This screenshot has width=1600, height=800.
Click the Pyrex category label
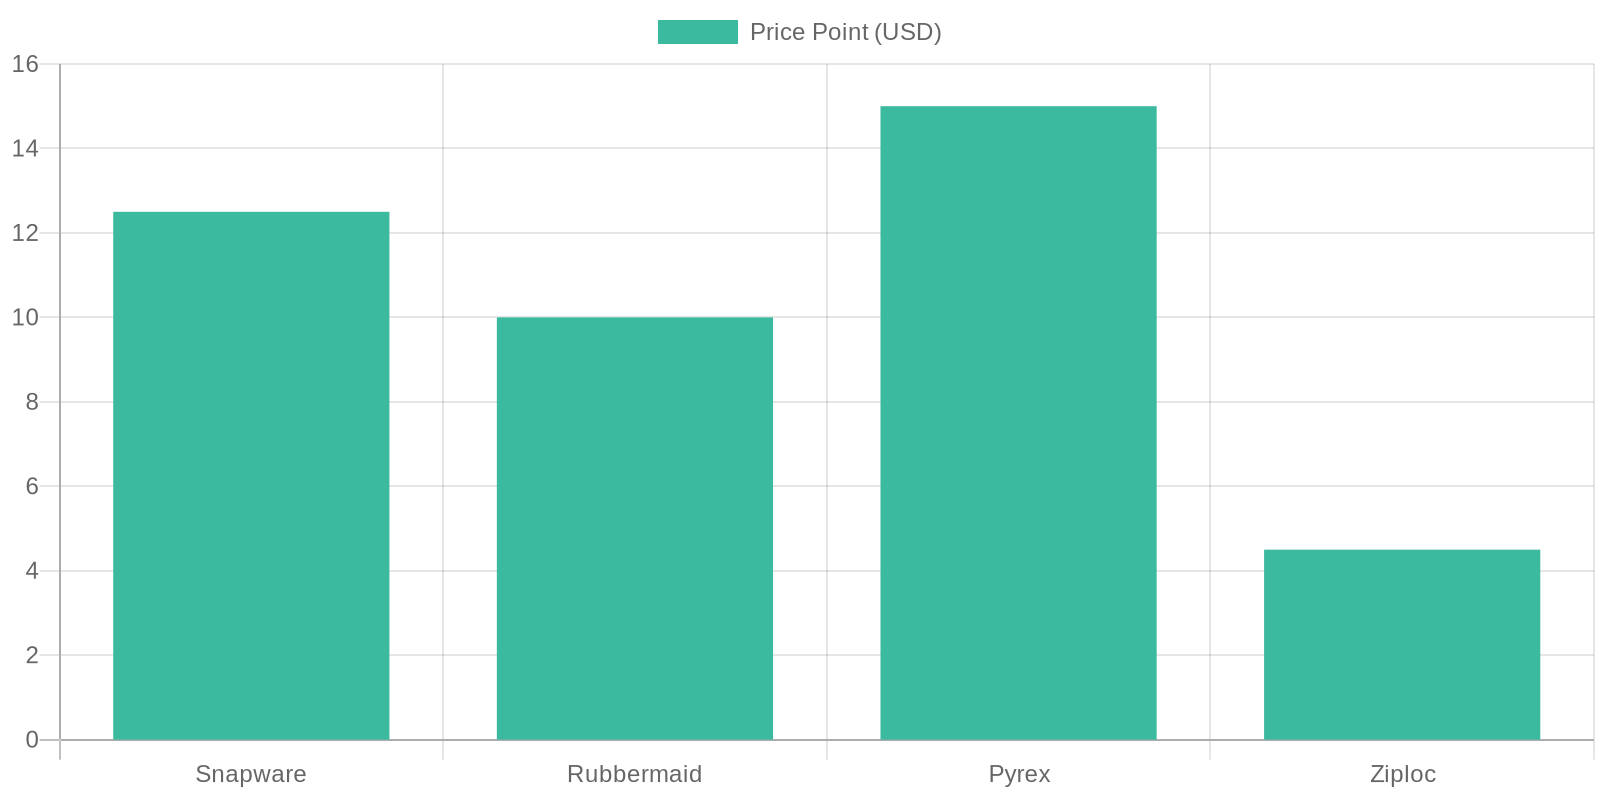pos(1019,774)
